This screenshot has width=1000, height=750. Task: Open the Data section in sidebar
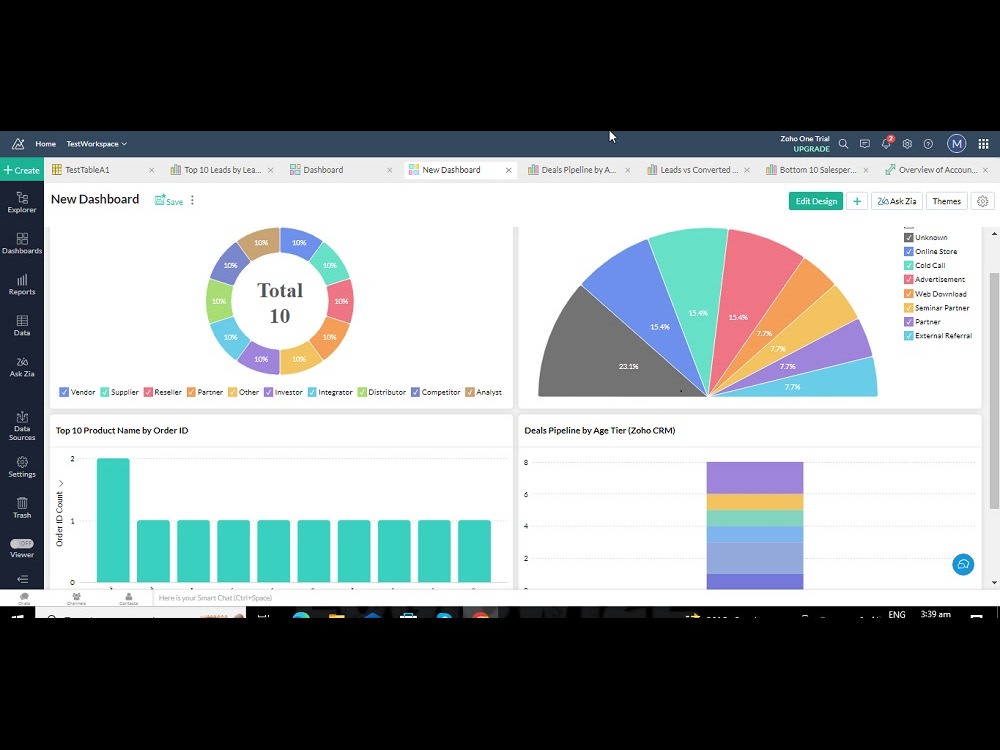[22, 325]
